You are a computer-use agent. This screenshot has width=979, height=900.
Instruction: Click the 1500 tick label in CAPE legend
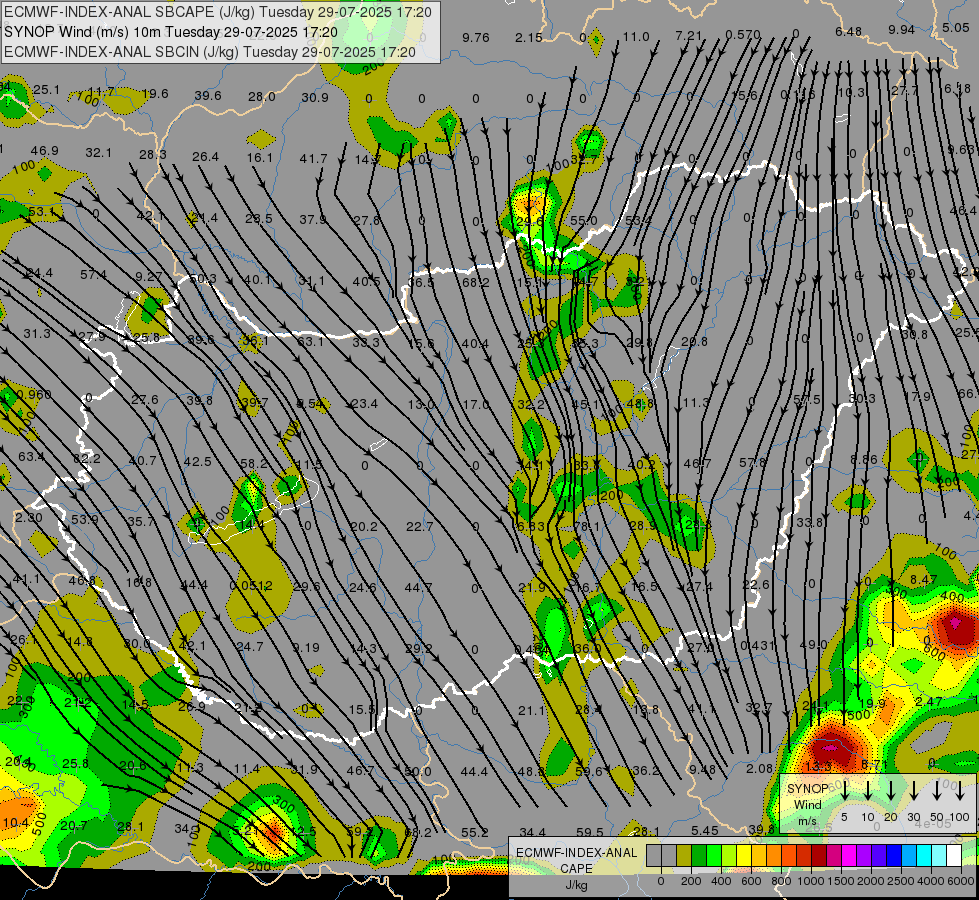tap(841, 881)
